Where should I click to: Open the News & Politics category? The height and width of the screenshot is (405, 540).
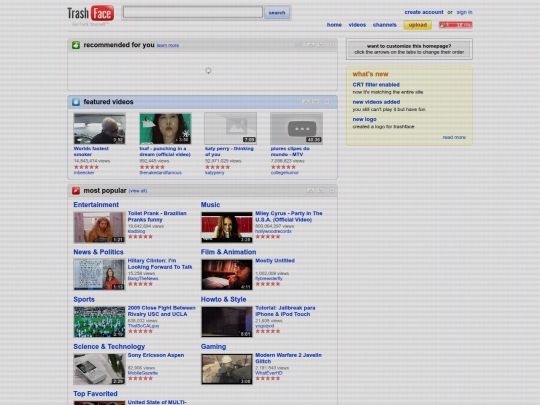point(98,252)
